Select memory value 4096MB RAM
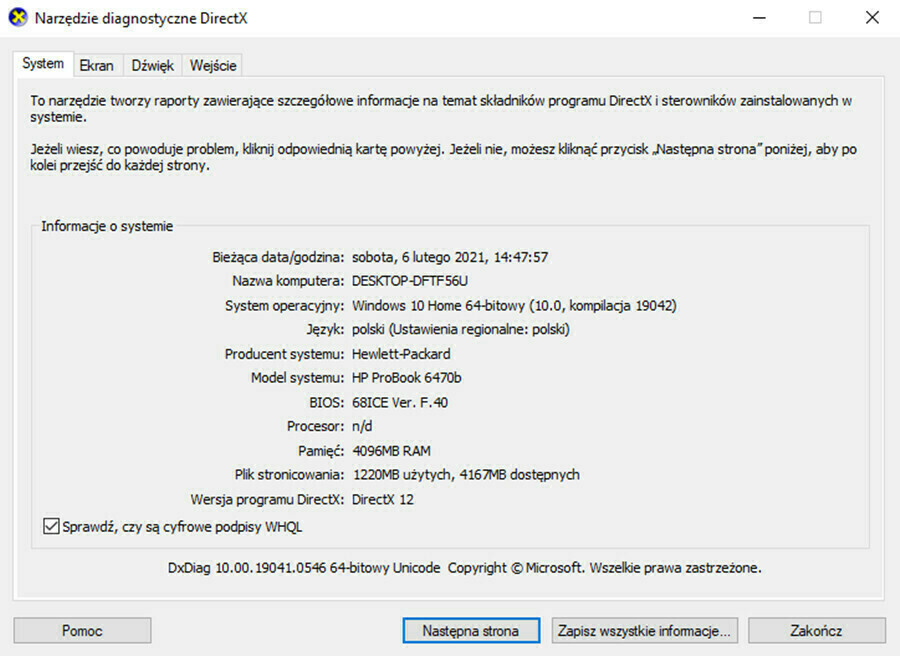Viewport: 900px width, 656px height. [x=391, y=451]
